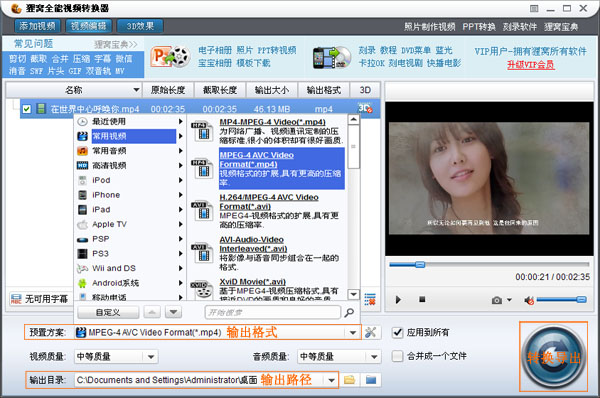
Task: Expand the iPhone submenu arrow
Action: coord(181,195)
